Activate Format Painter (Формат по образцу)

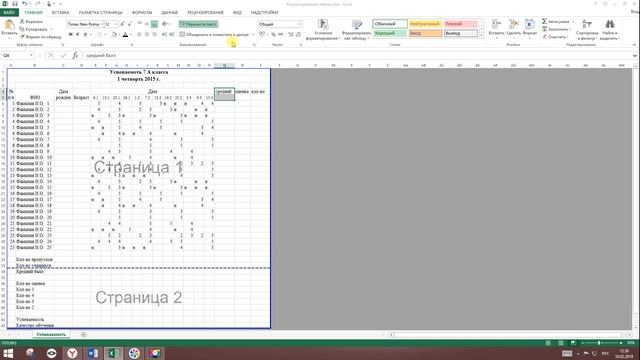[41, 36]
